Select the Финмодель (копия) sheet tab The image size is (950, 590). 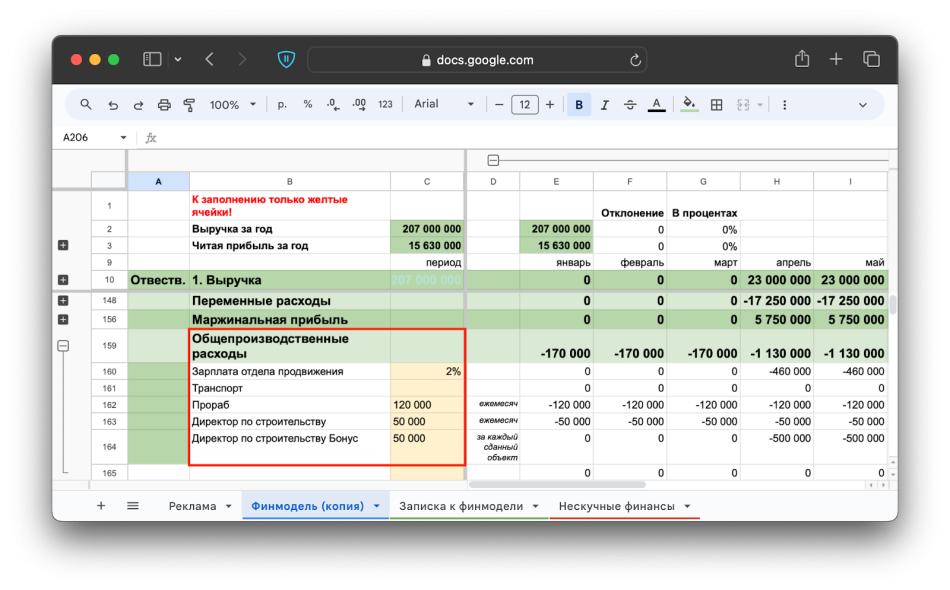pos(307,506)
